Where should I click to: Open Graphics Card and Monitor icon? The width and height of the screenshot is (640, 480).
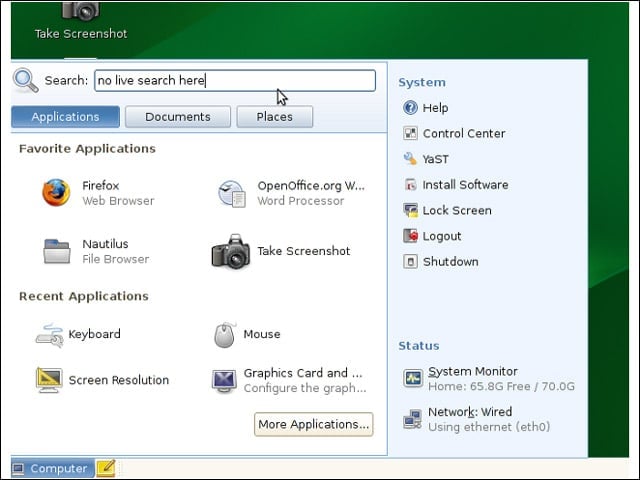click(224, 380)
